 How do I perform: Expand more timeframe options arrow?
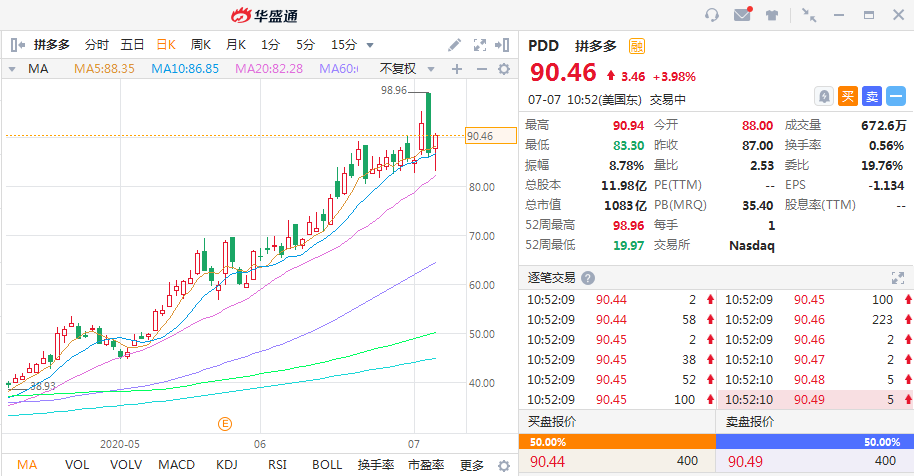[x=370, y=45]
